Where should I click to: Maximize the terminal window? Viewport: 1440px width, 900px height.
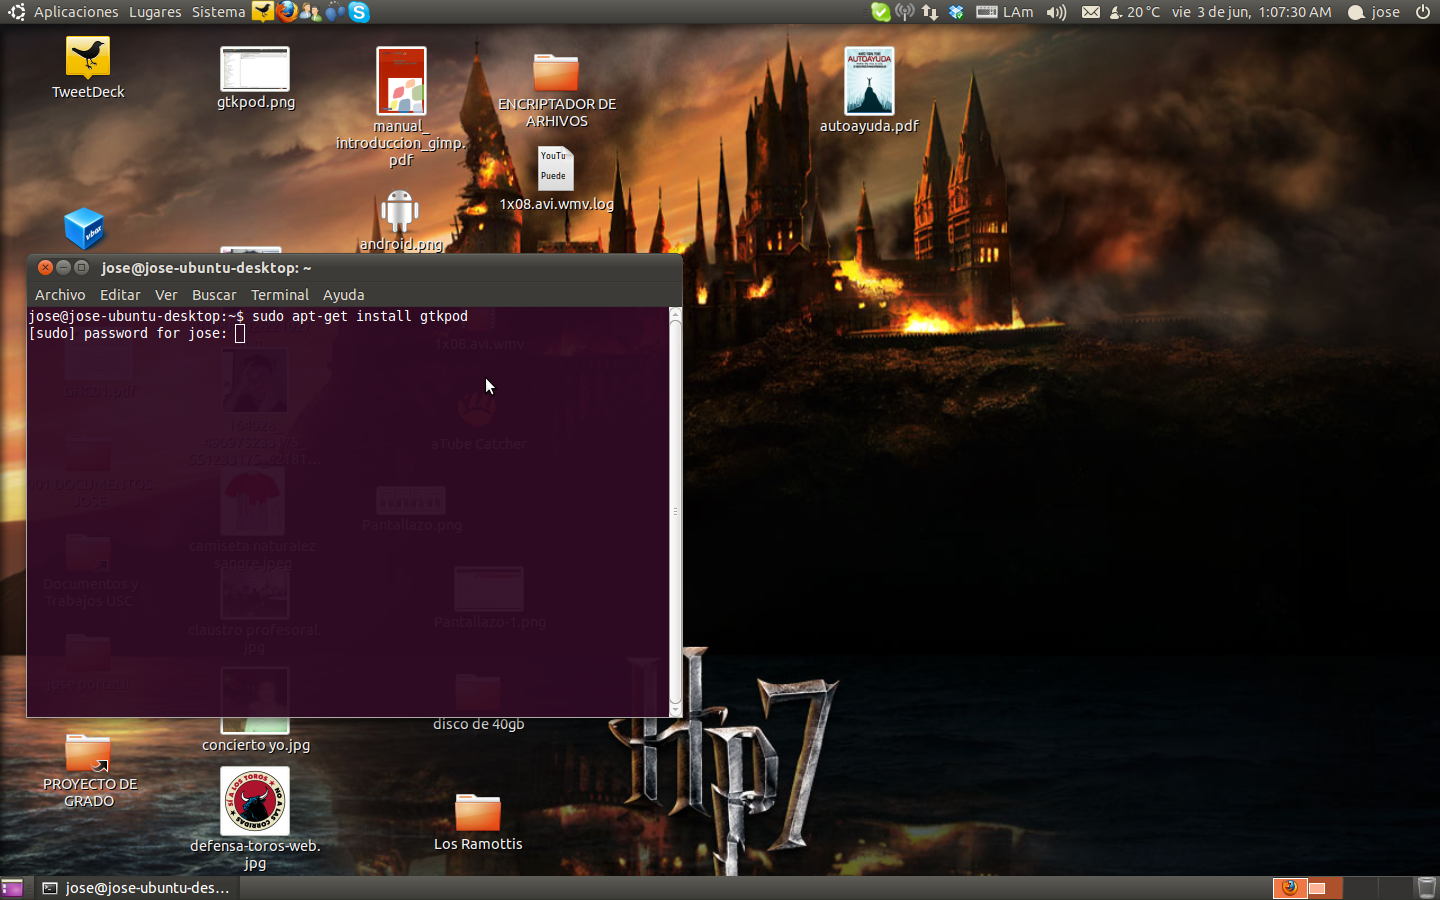[x=82, y=268]
